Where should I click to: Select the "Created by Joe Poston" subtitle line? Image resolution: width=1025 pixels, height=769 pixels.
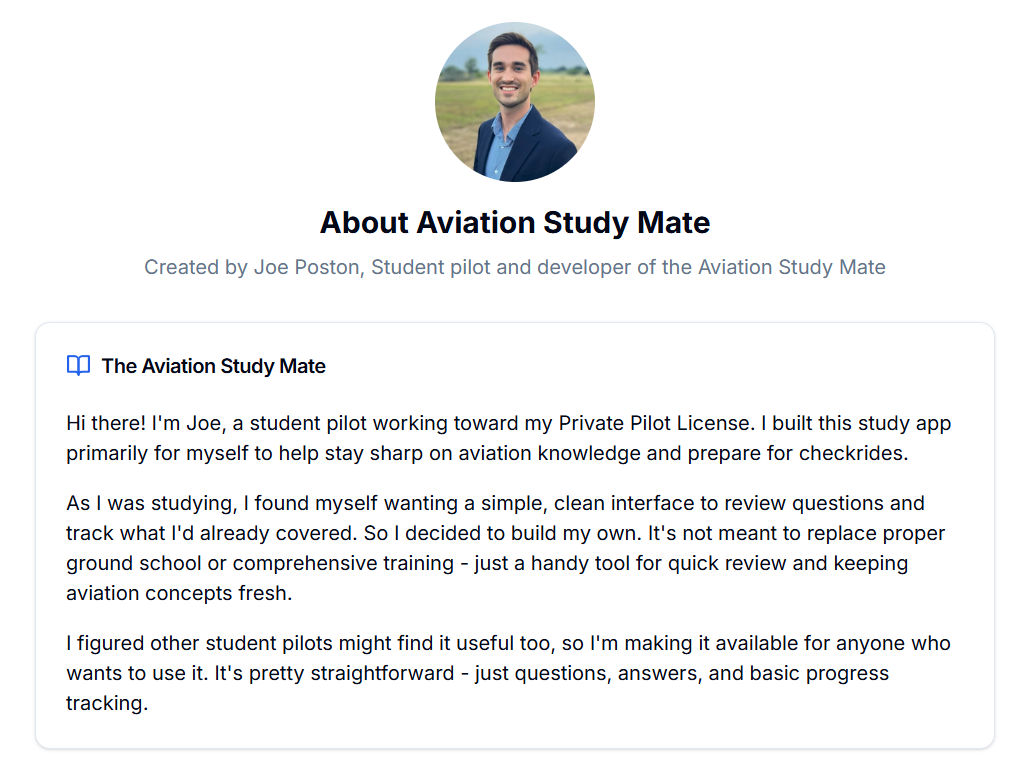(514, 267)
